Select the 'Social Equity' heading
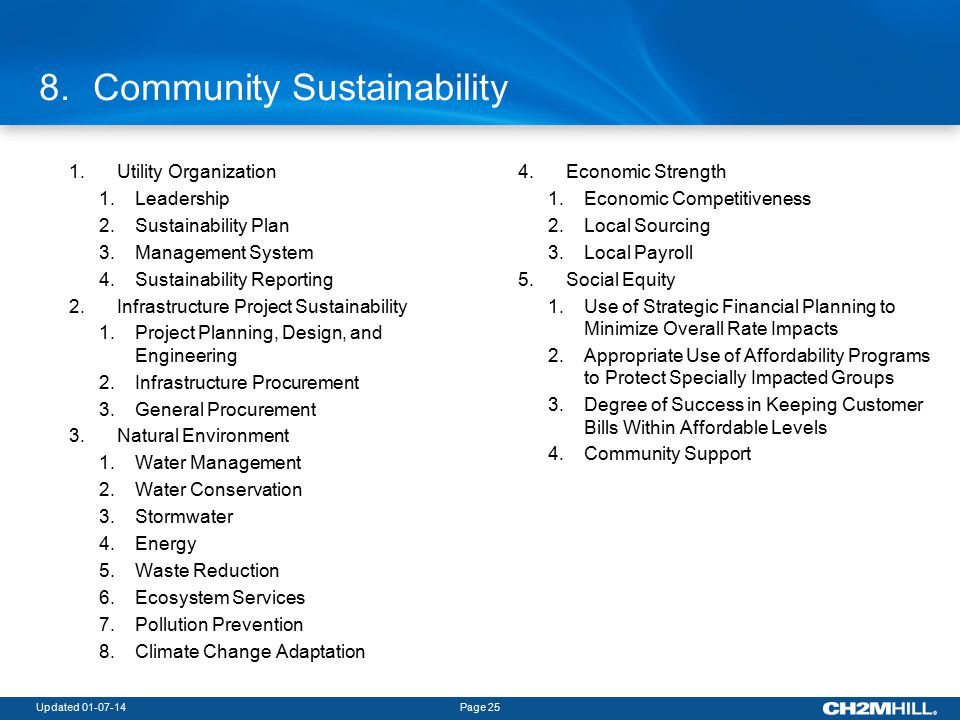The image size is (960, 720). 620,279
